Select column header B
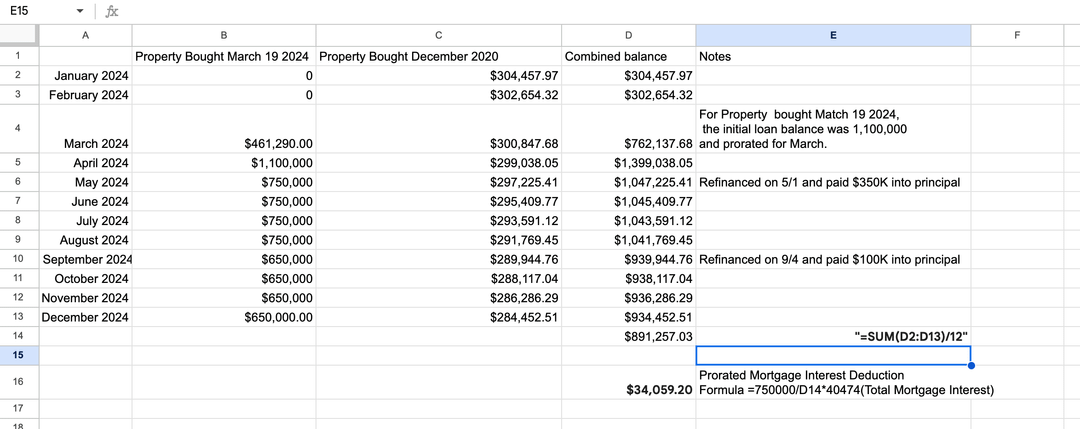Viewport: 1080px width, 429px height. coord(223,35)
